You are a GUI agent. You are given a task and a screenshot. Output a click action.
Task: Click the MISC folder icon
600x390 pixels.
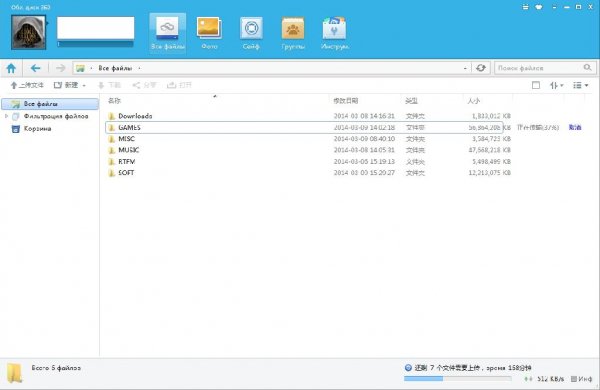tap(111, 139)
